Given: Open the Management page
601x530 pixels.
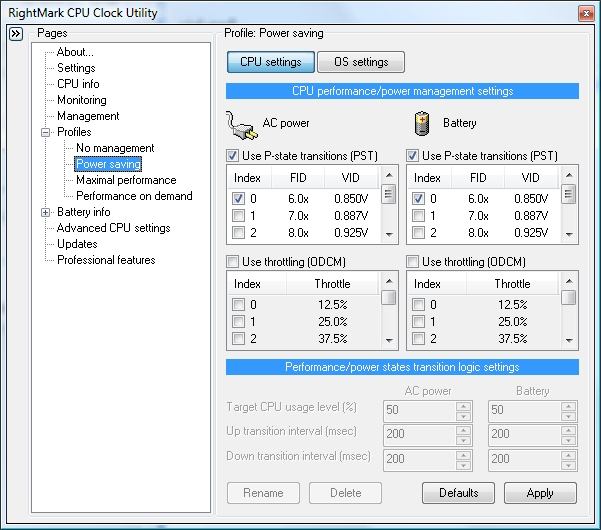Looking at the screenshot, I should (x=88, y=116).
